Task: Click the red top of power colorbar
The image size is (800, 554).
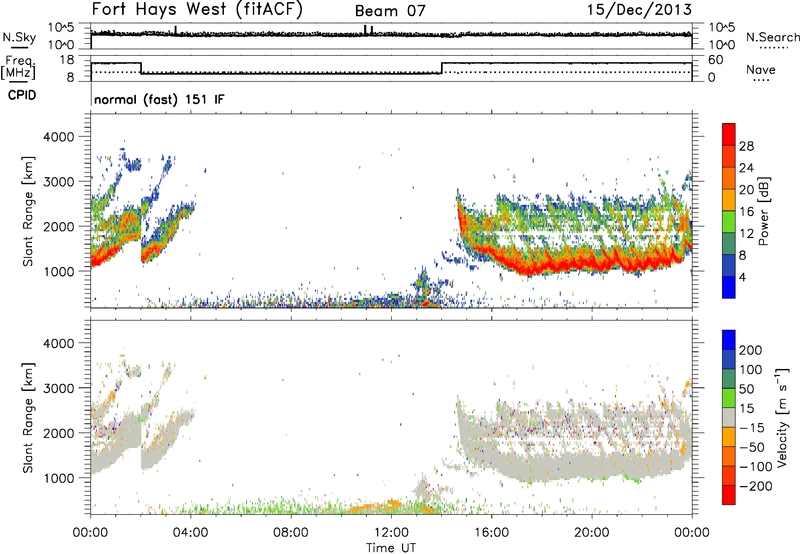Action: (x=729, y=134)
